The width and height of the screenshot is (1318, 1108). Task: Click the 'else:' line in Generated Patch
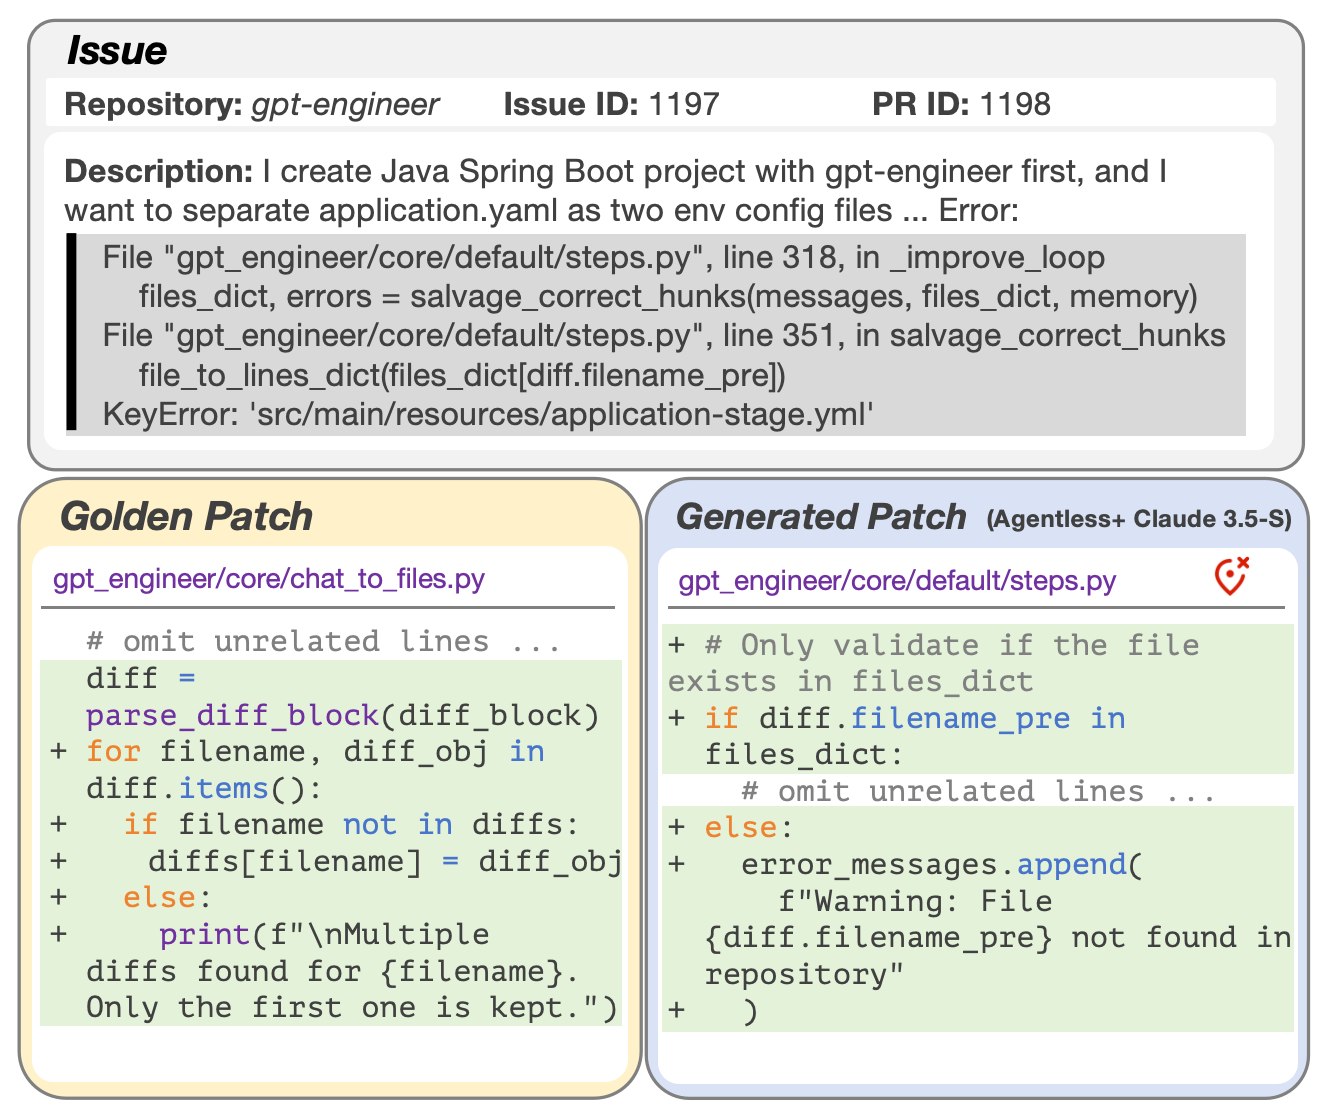tap(731, 828)
